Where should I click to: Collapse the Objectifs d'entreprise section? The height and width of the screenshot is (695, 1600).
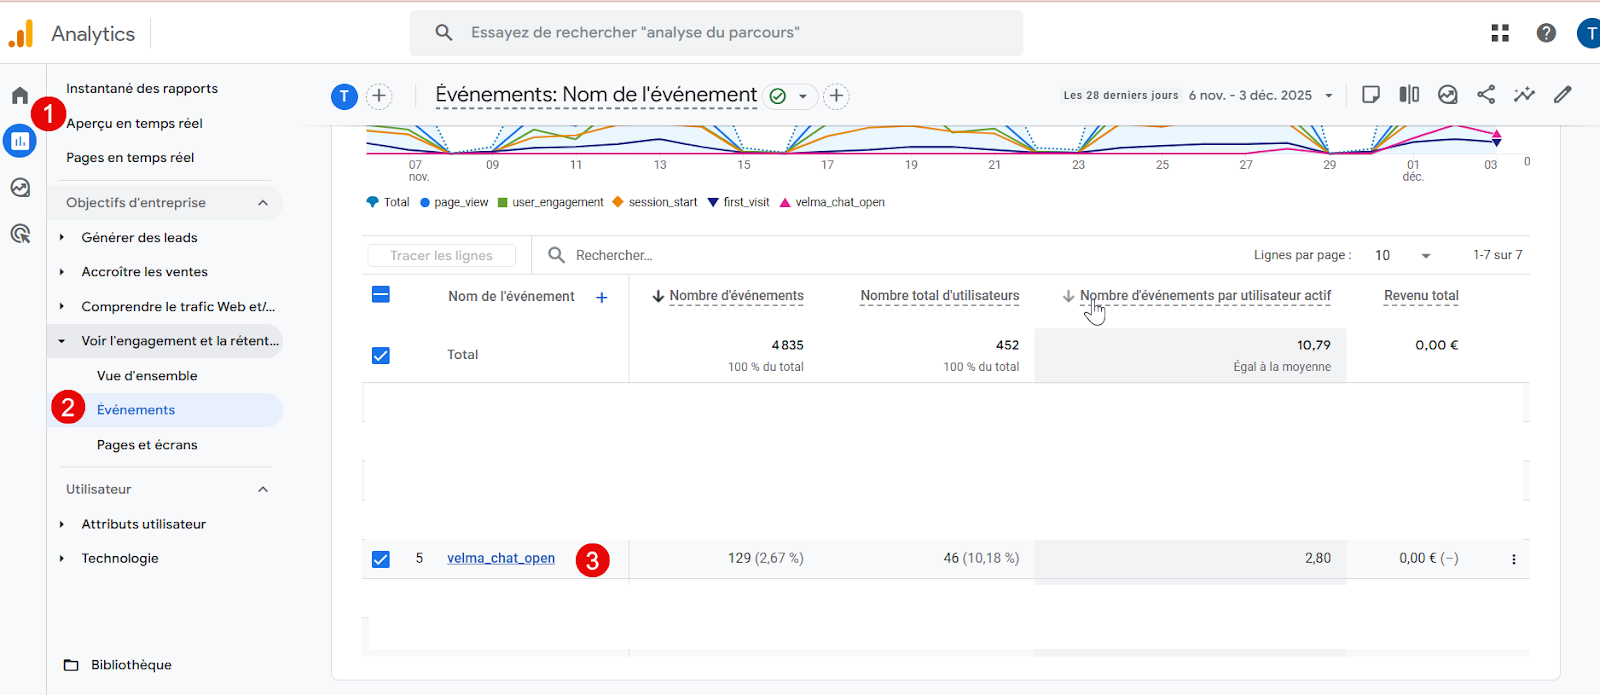[263, 203]
